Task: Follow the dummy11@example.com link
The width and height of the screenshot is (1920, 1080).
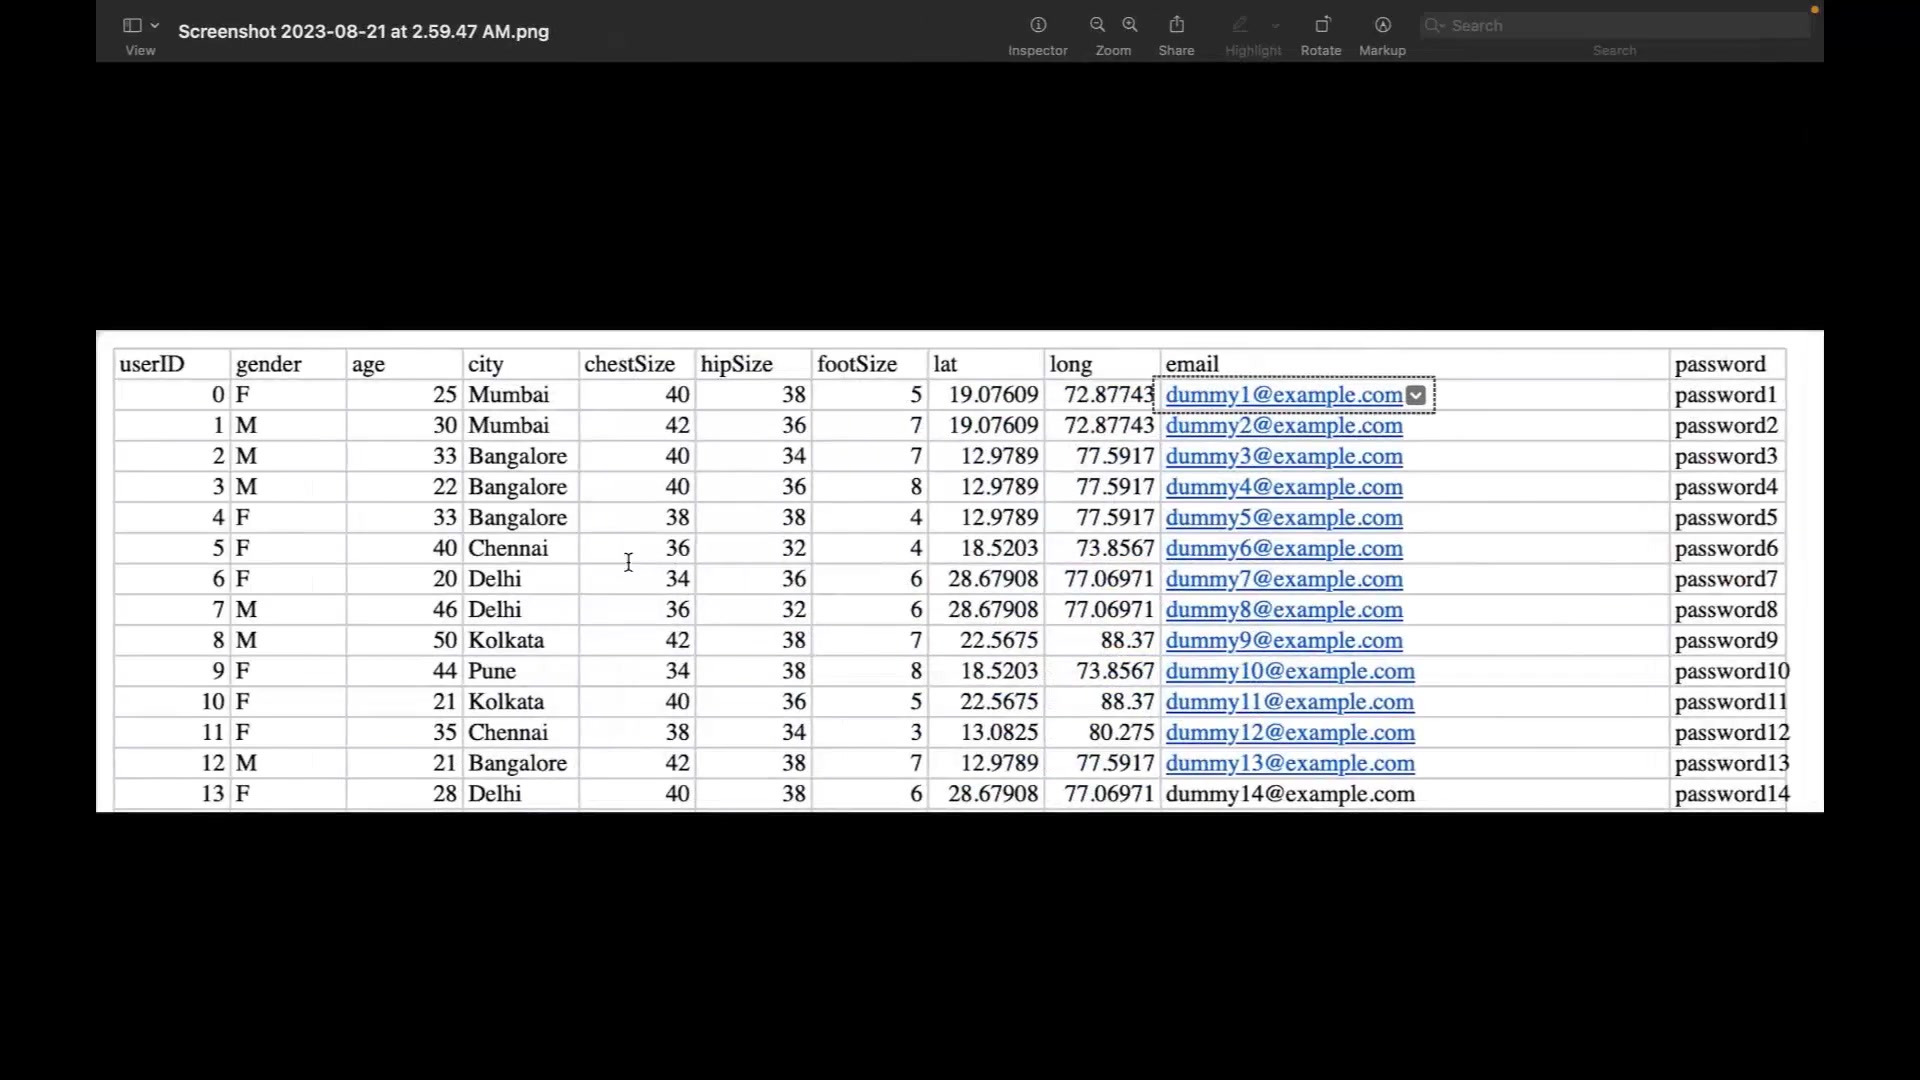Action: 1290,702
